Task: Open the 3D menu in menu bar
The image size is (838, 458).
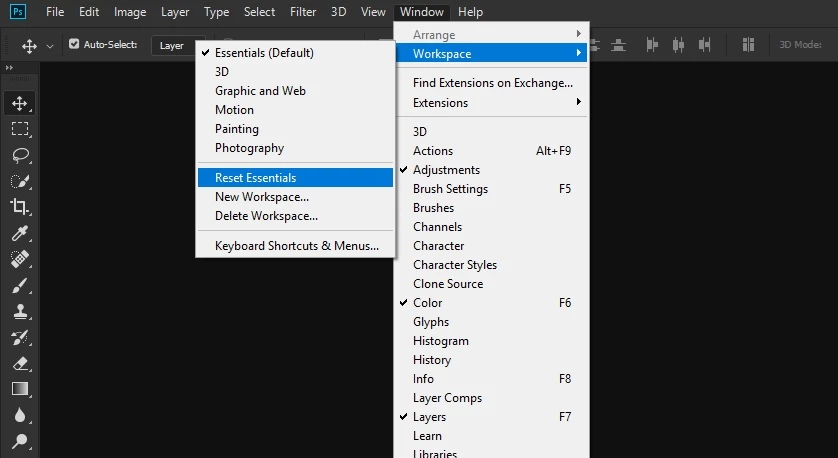Action: 338,12
